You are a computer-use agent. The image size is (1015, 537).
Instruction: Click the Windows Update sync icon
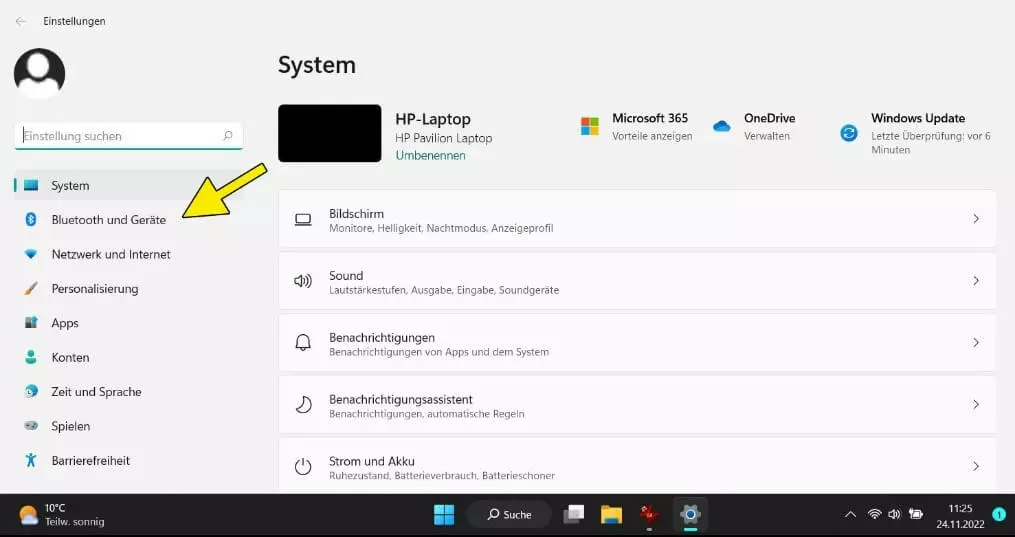(849, 133)
